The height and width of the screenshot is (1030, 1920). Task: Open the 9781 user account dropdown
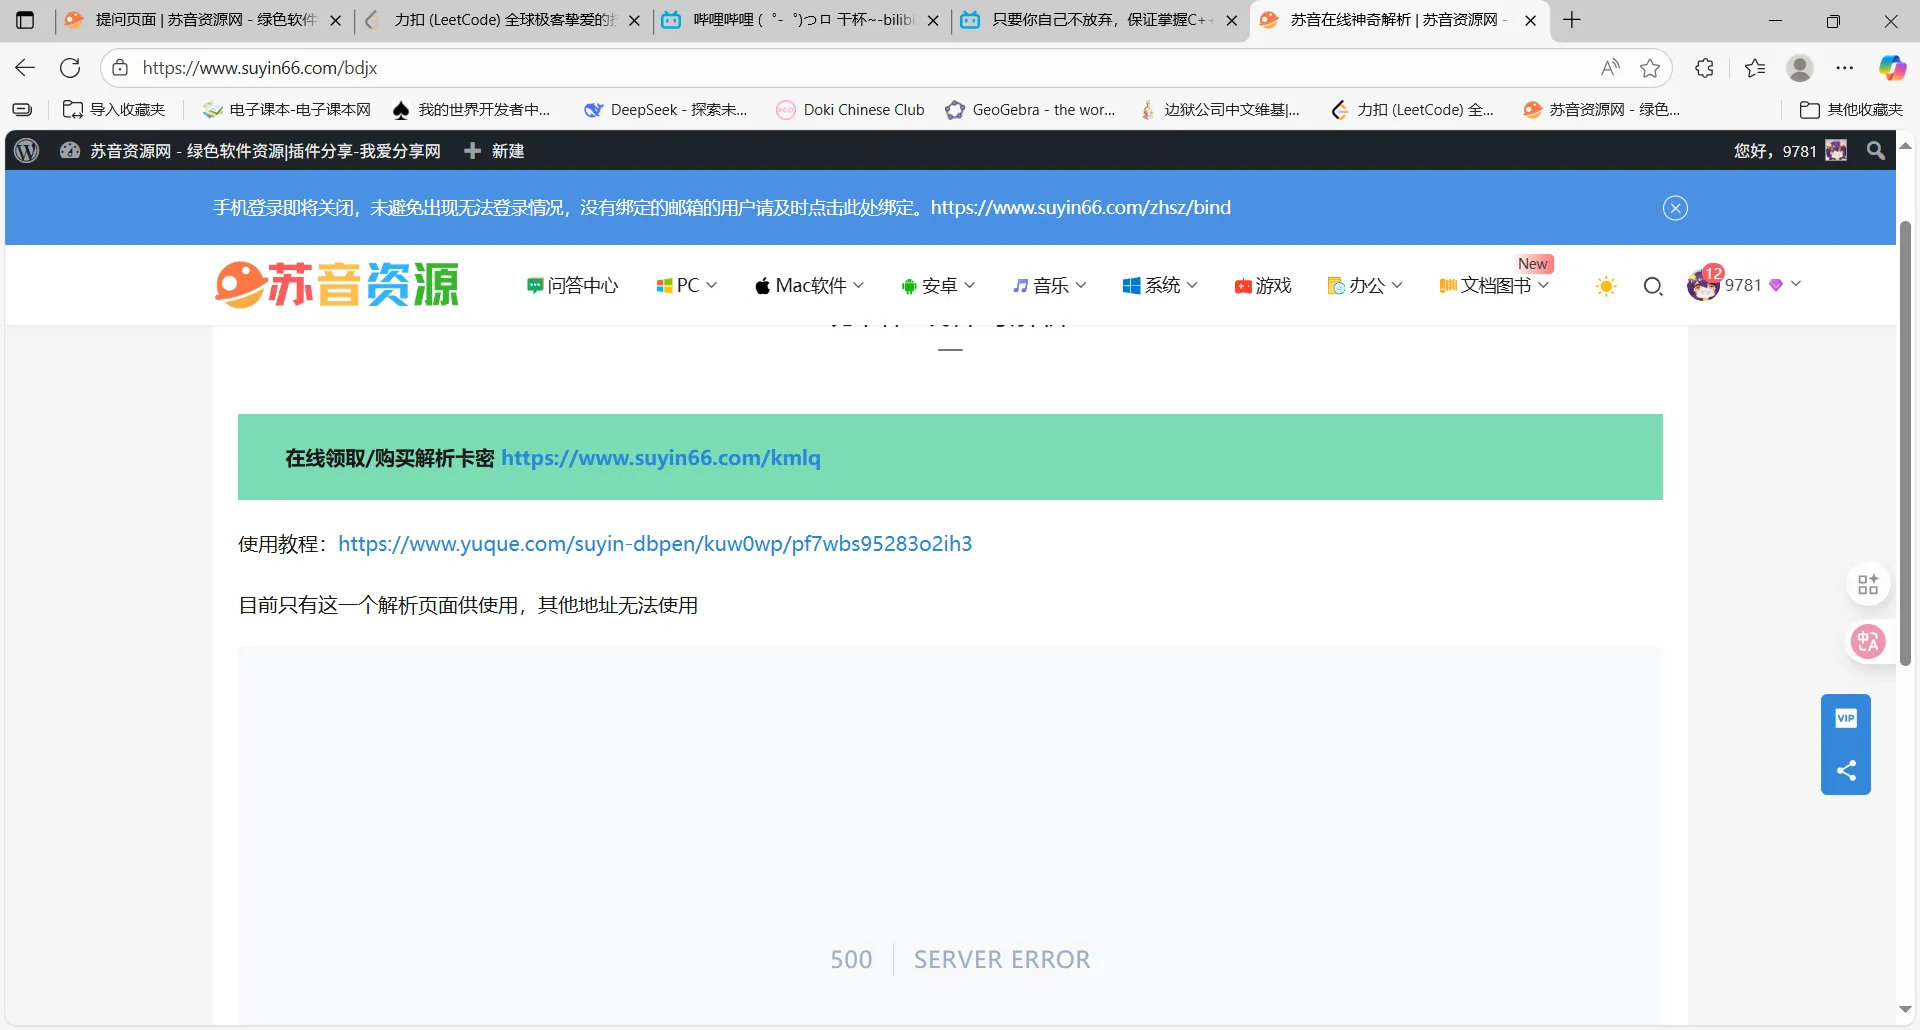[1745, 285]
